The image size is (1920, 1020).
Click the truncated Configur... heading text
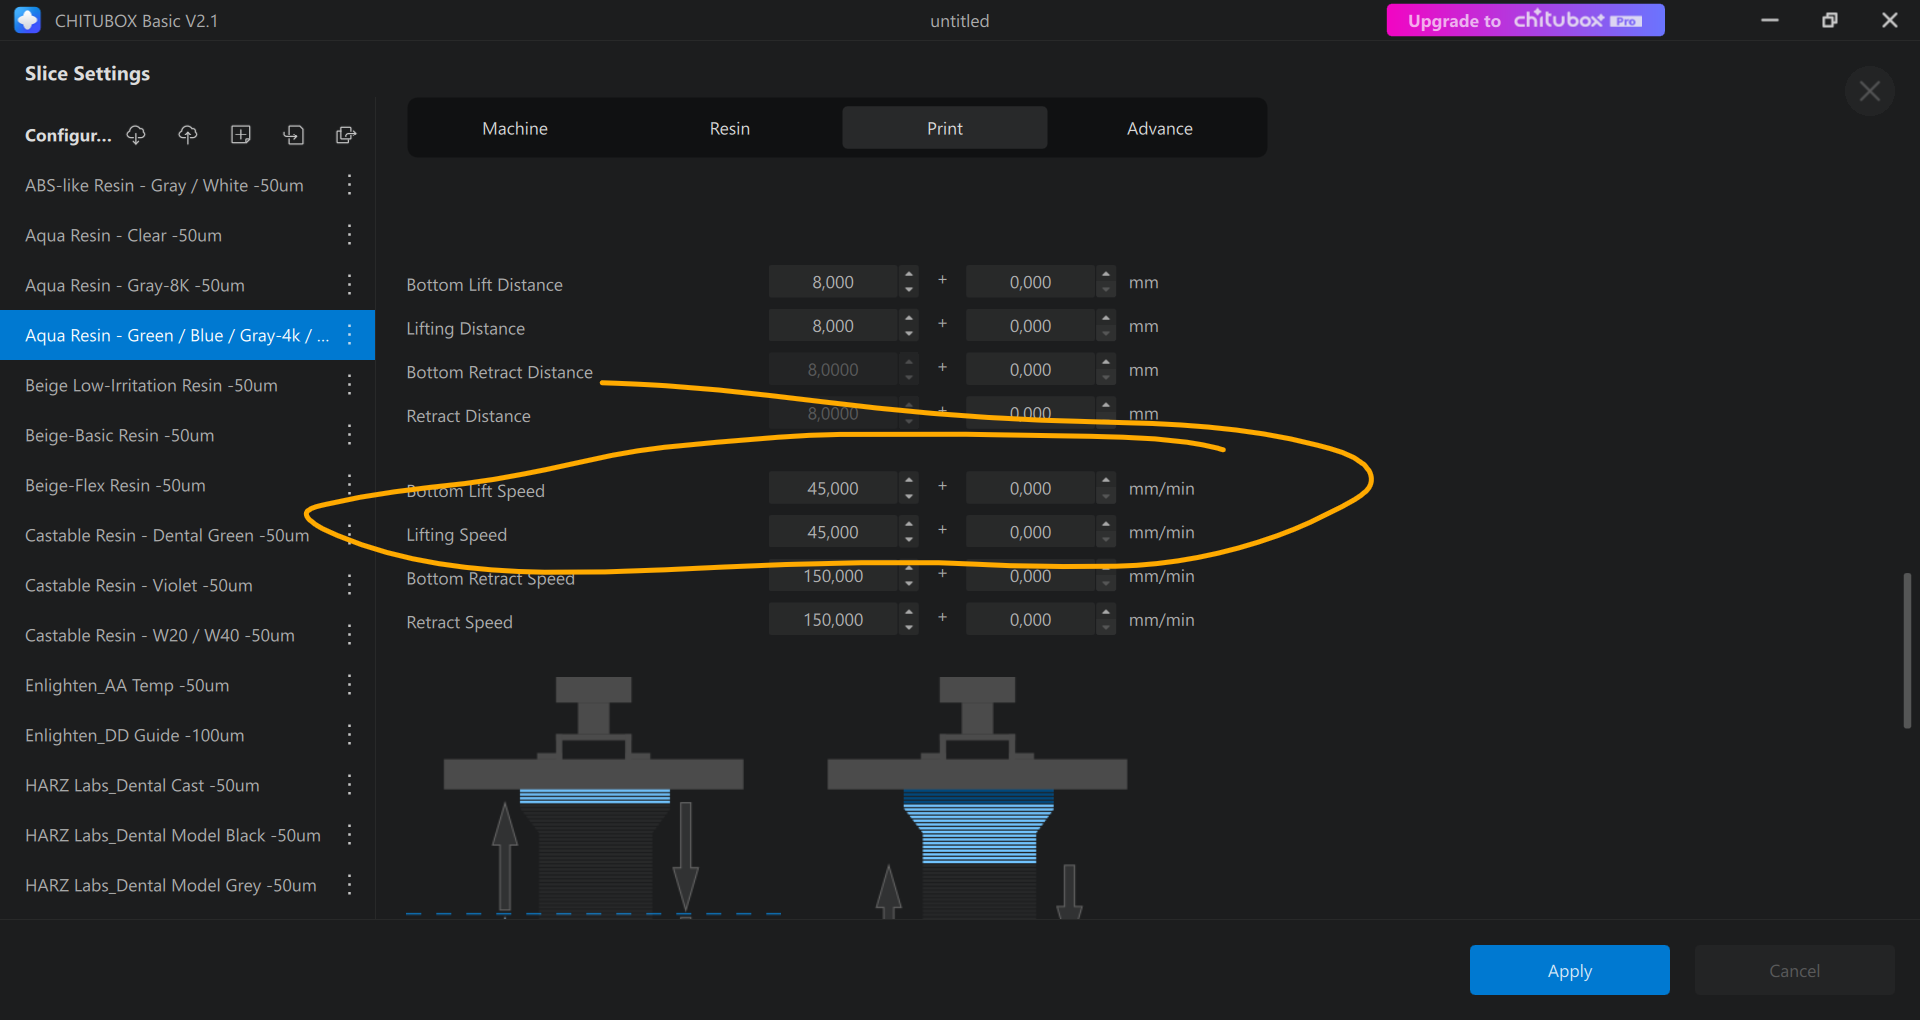click(x=68, y=135)
